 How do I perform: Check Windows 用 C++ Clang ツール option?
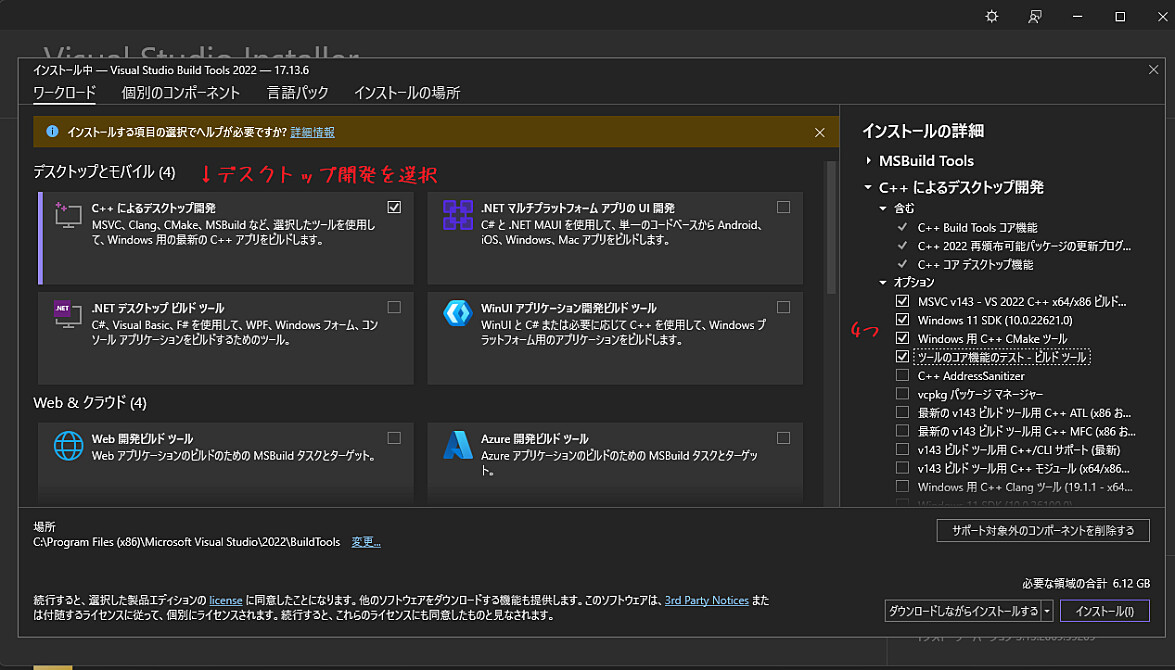click(902, 486)
